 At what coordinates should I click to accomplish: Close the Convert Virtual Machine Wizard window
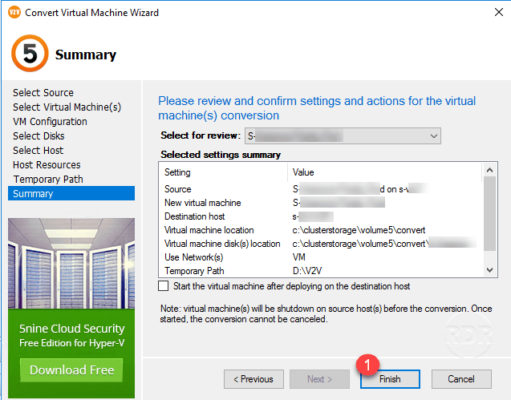[x=499, y=12]
